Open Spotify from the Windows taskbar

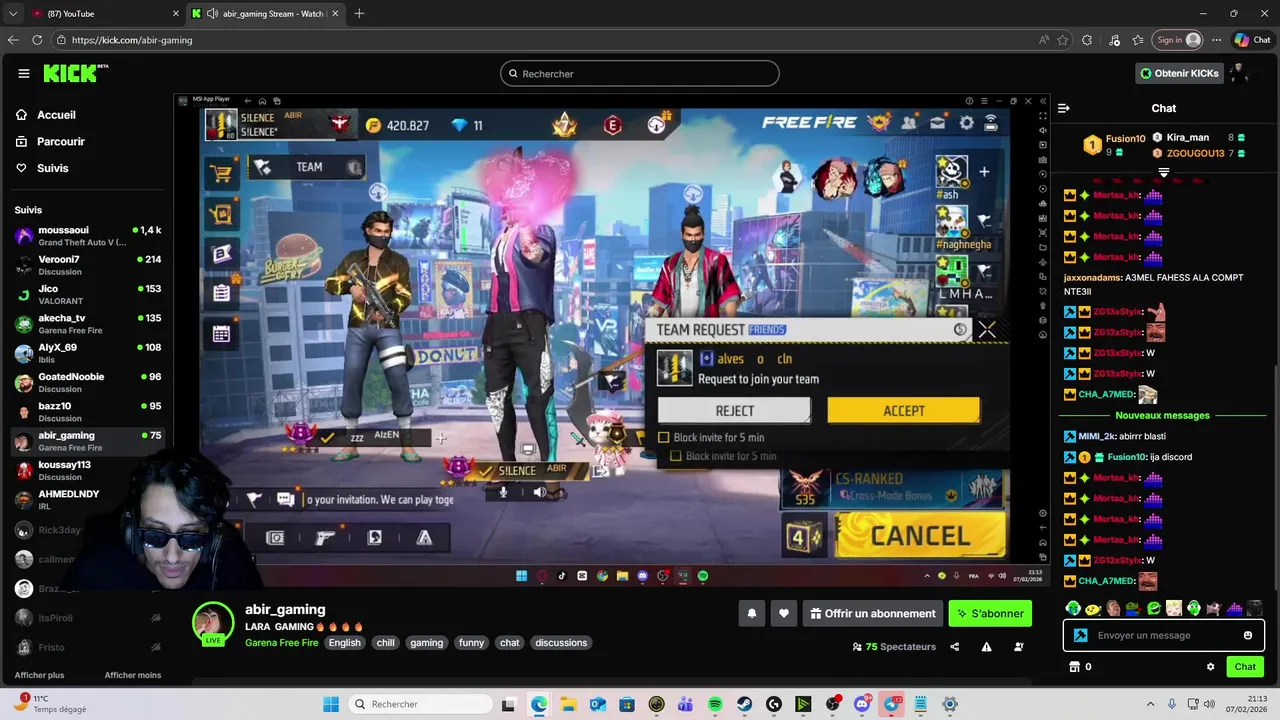[x=715, y=704]
